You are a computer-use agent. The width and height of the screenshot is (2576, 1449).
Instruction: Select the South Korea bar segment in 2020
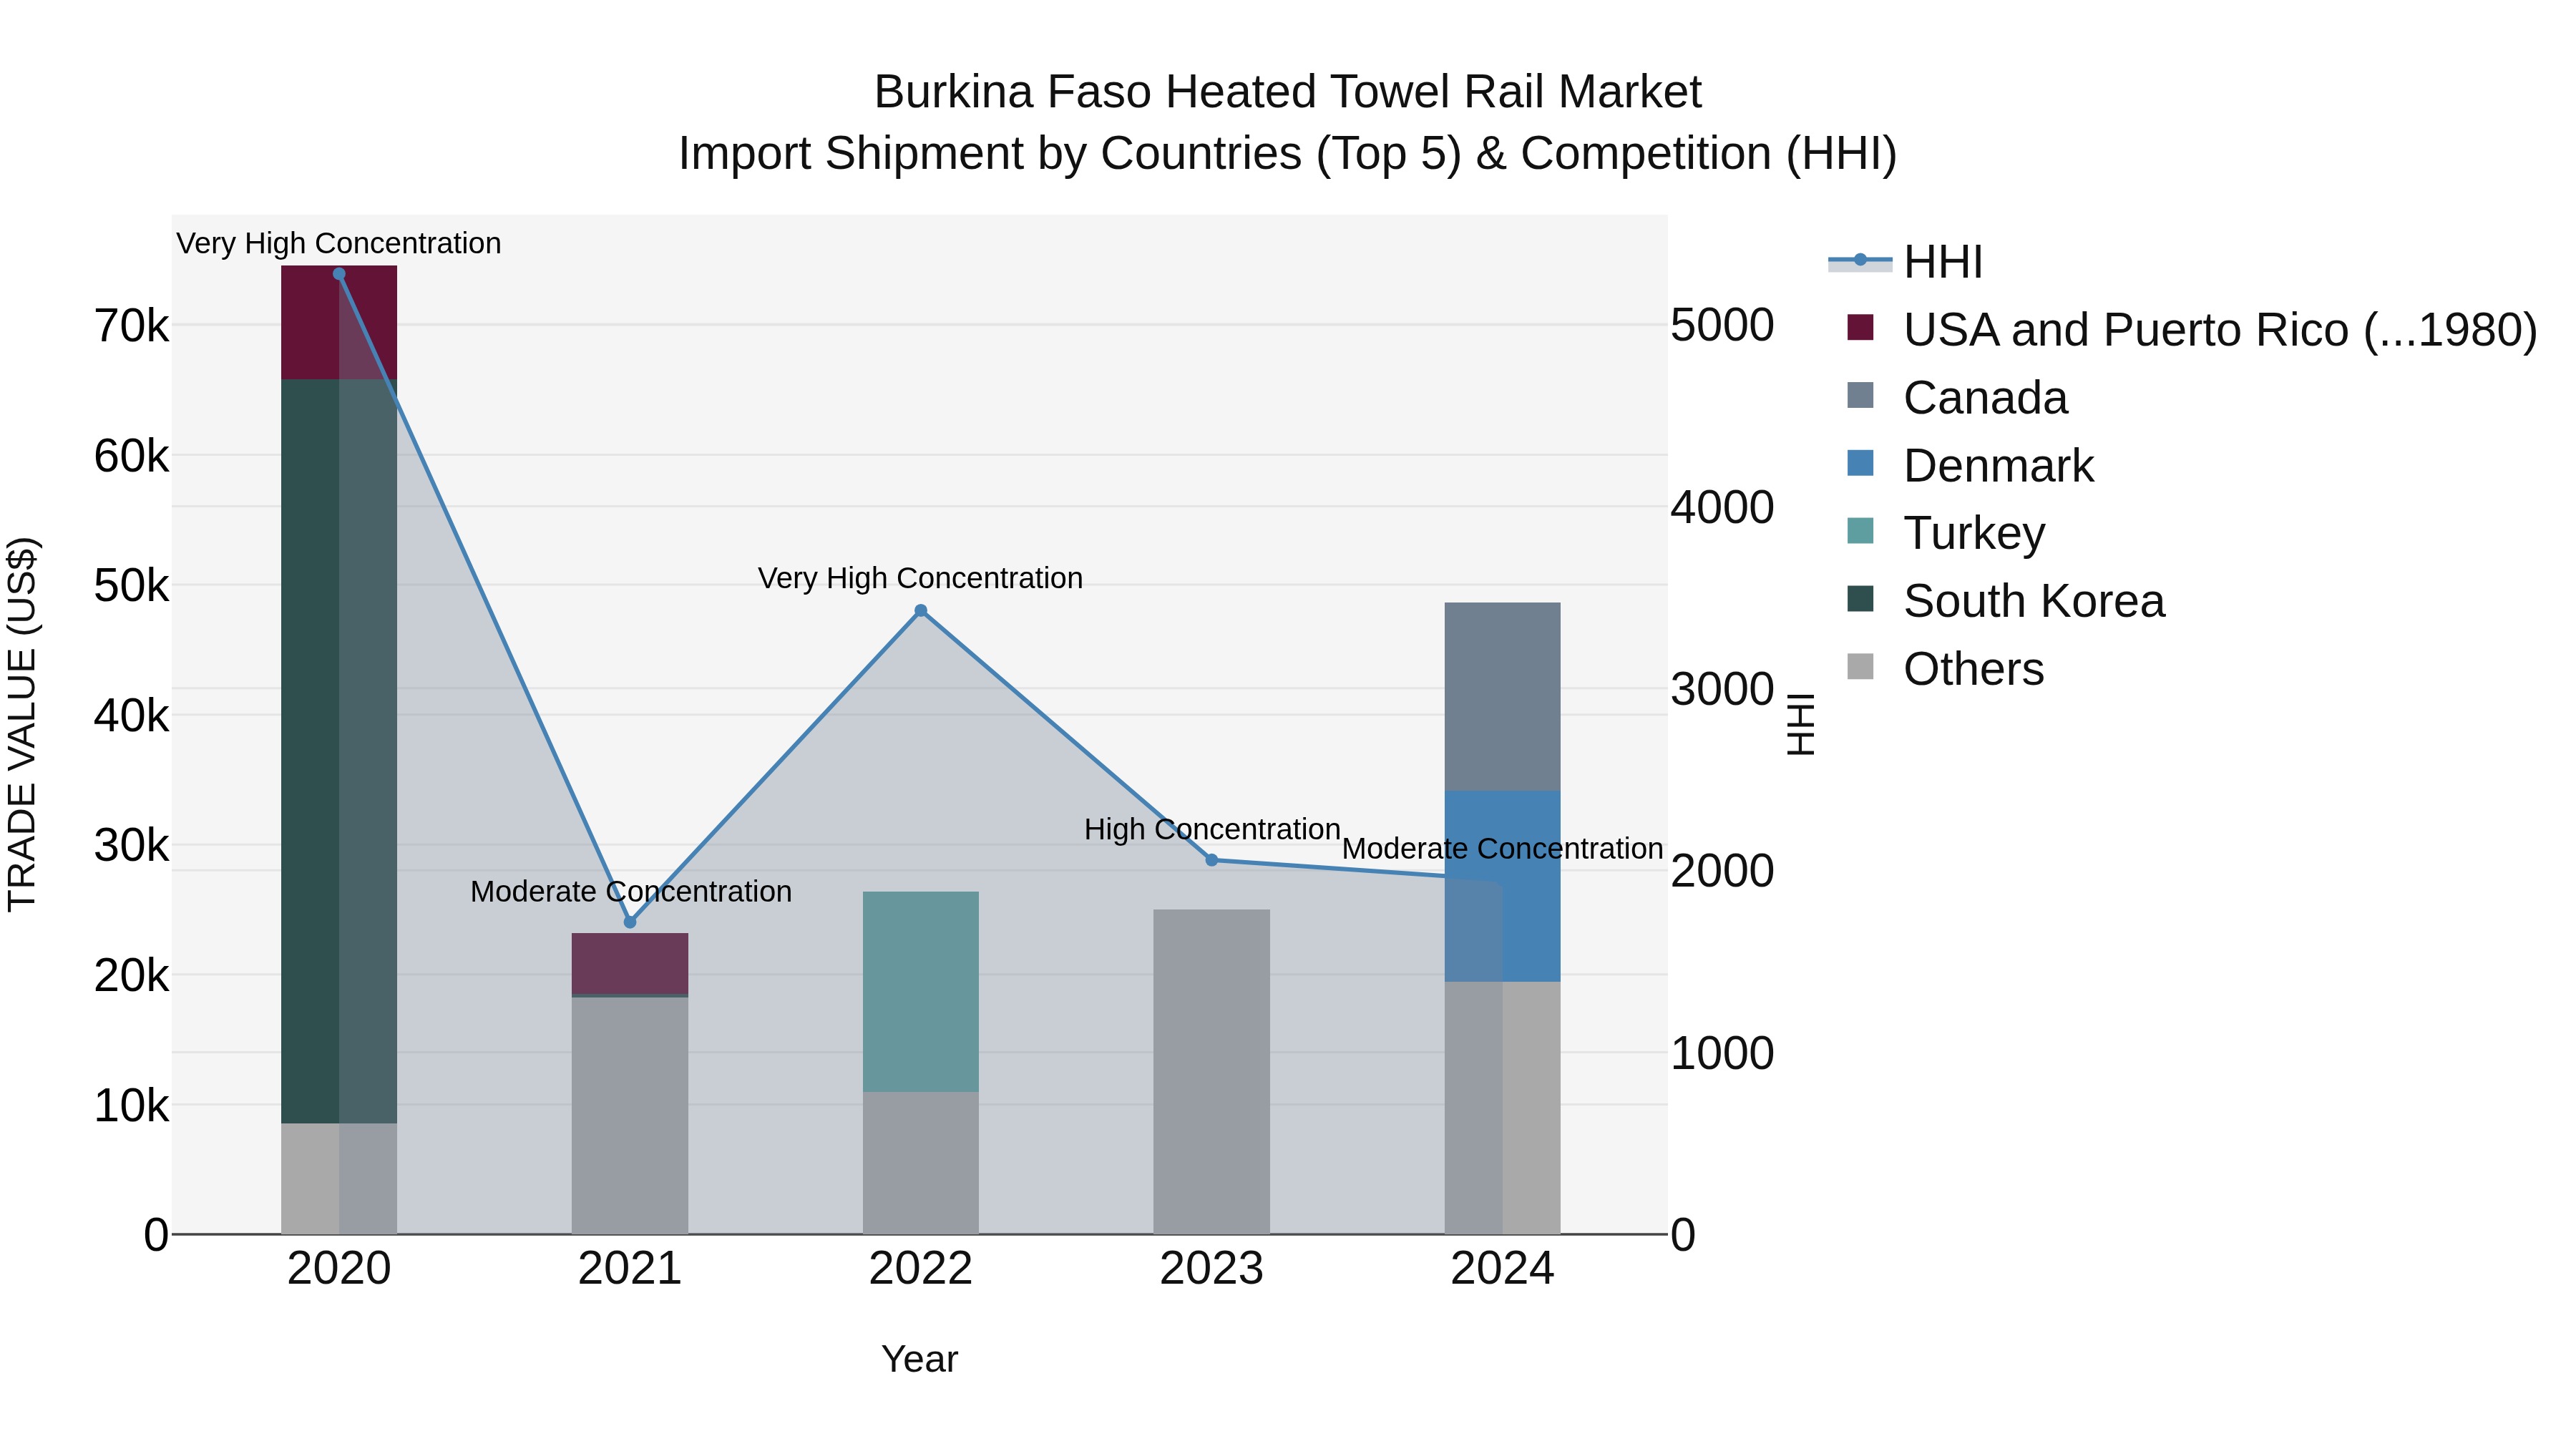click(x=339, y=751)
